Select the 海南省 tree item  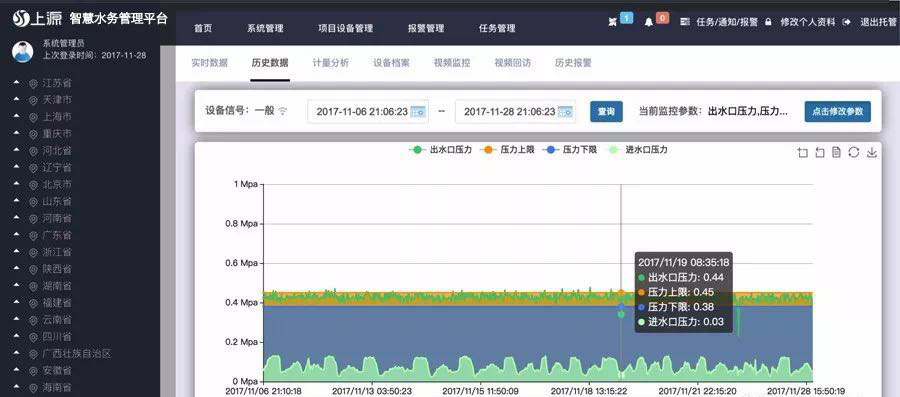[x=57, y=387]
